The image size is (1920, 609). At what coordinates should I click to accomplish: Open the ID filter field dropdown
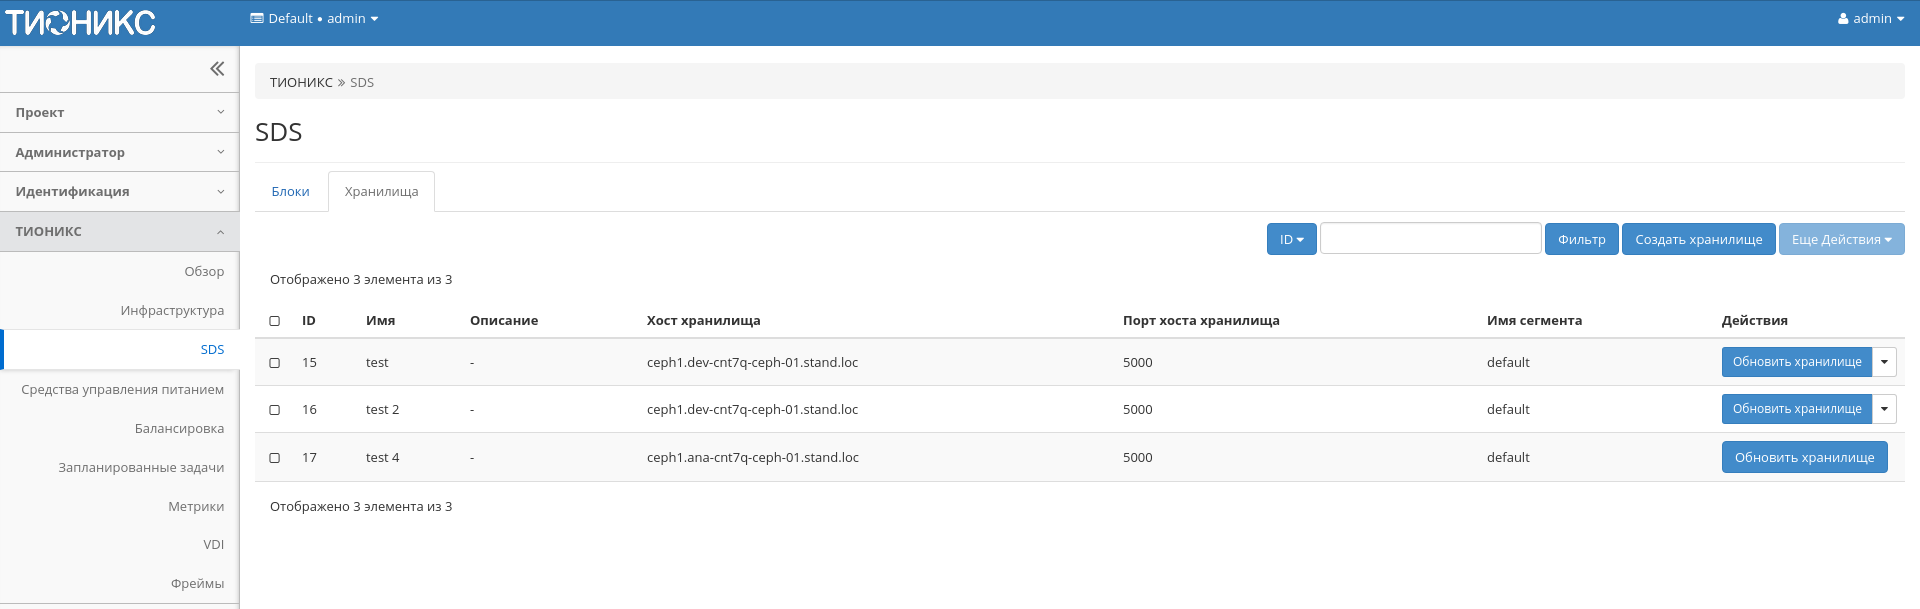(x=1291, y=240)
